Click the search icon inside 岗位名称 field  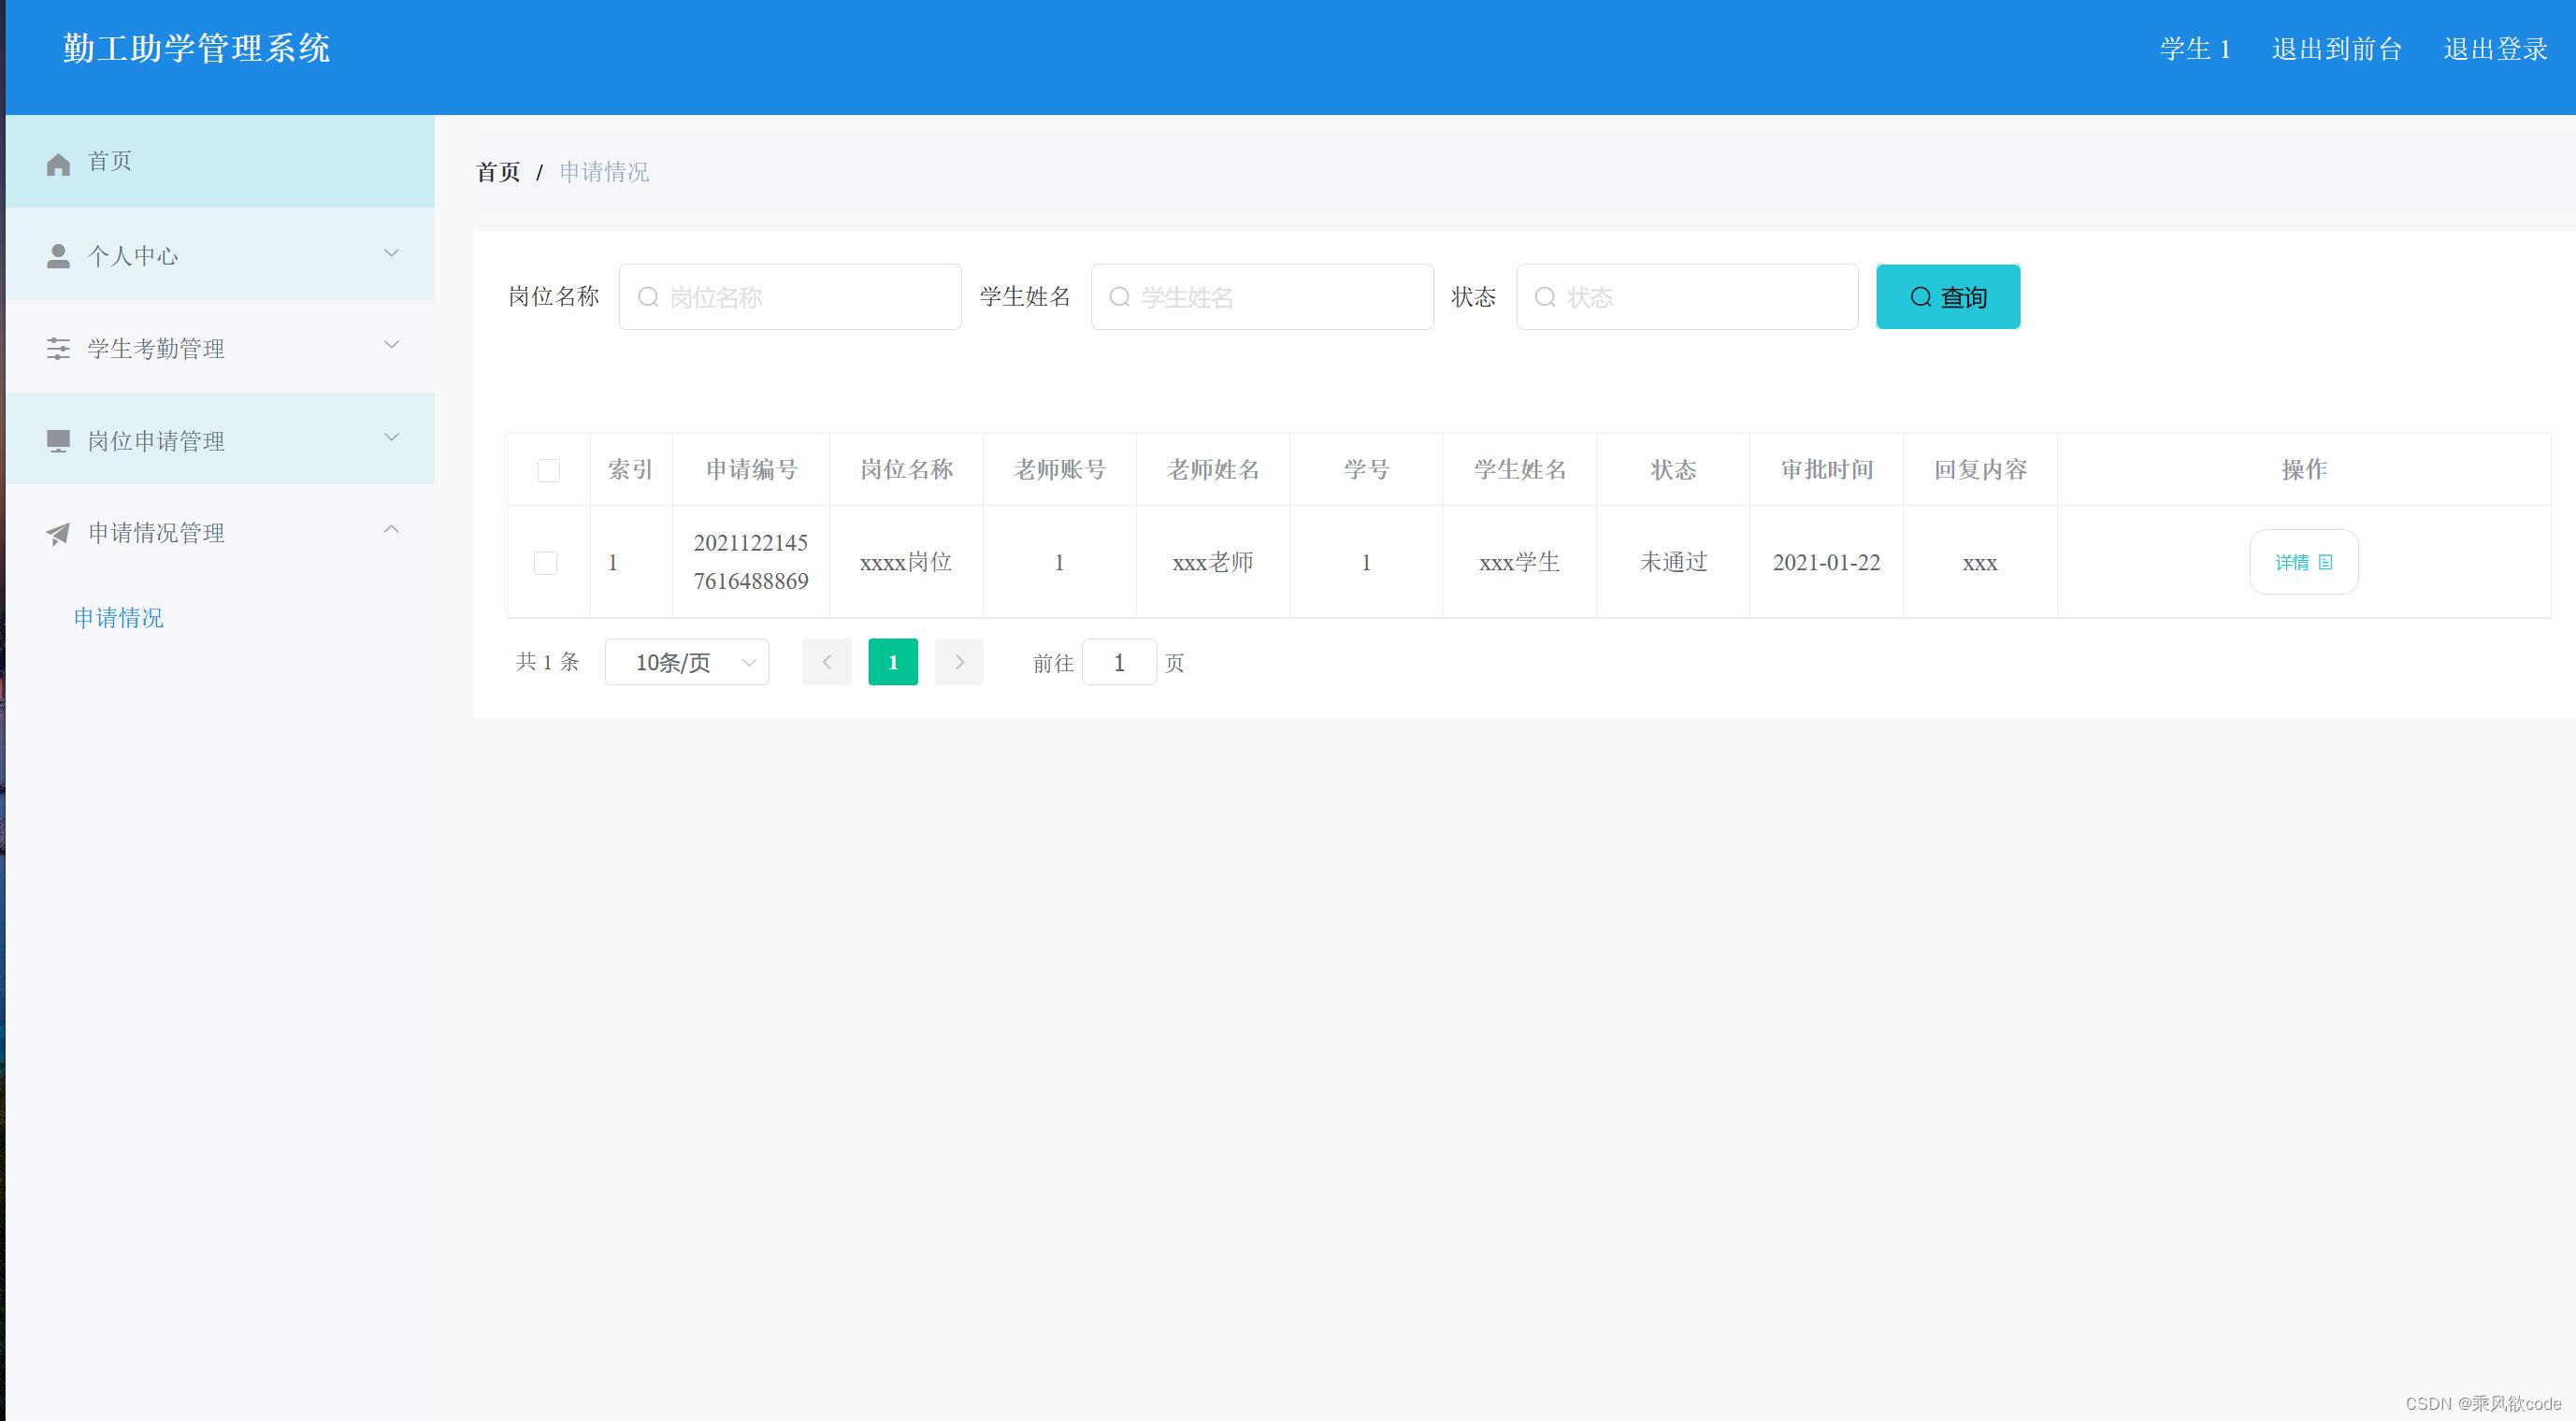[648, 296]
